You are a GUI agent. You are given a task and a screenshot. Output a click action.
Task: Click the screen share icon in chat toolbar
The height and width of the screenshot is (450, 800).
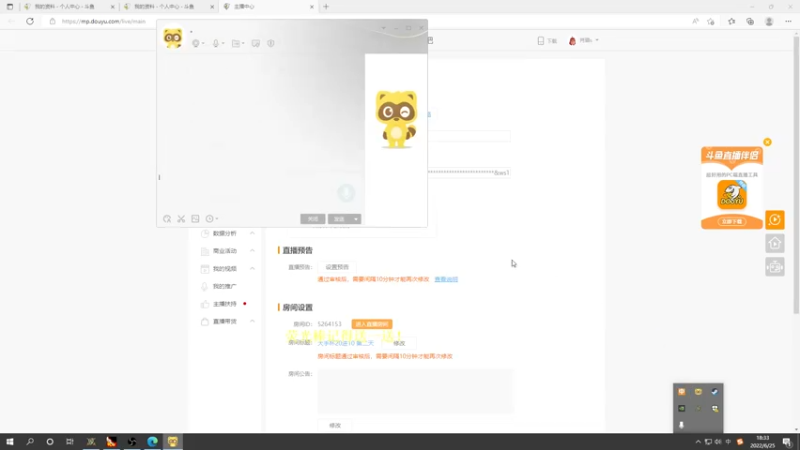[x=256, y=43]
